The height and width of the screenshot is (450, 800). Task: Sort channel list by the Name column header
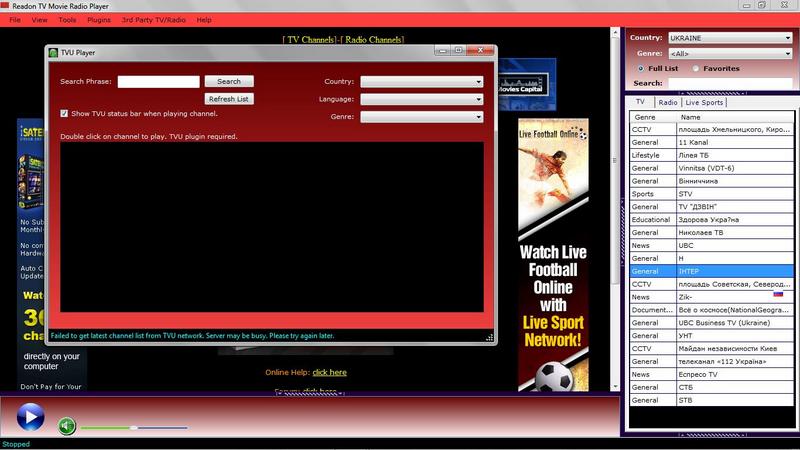pos(735,117)
